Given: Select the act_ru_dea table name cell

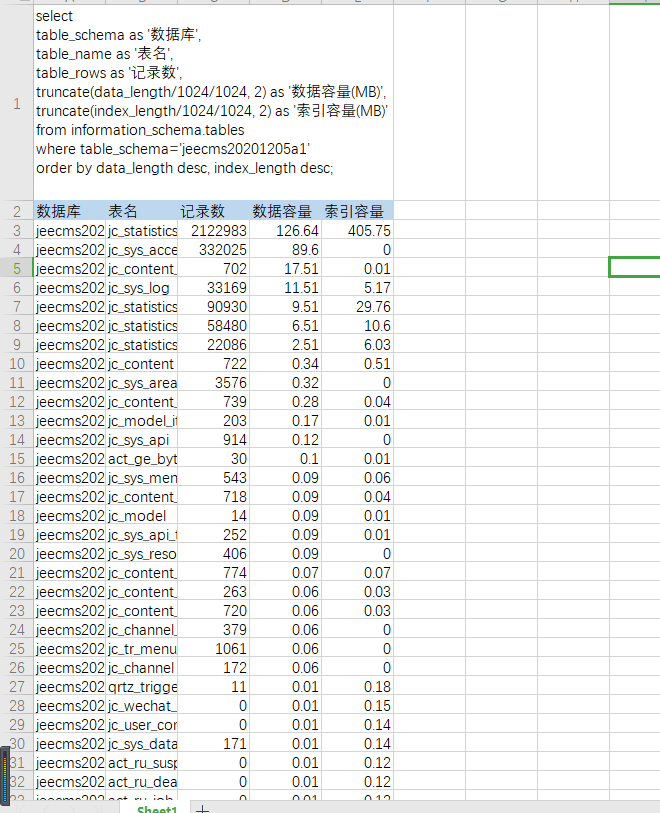Looking at the screenshot, I should click(x=142, y=781).
